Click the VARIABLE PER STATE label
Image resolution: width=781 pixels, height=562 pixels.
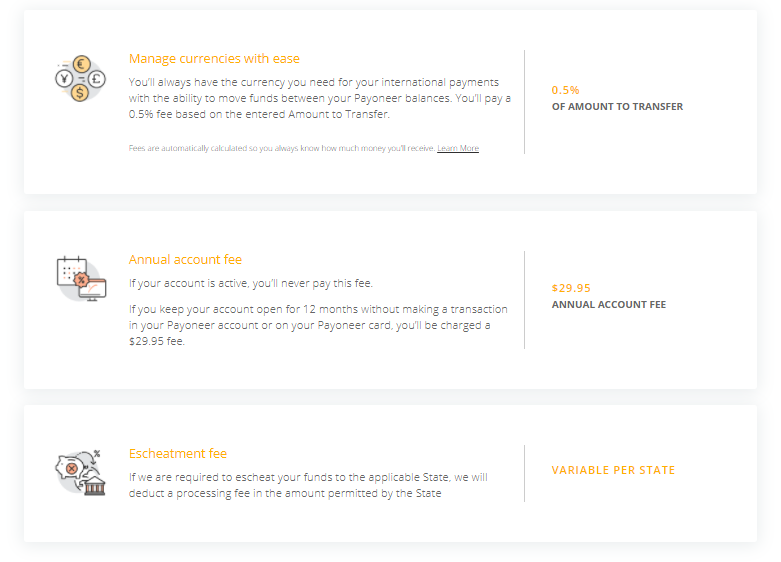point(613,470)
